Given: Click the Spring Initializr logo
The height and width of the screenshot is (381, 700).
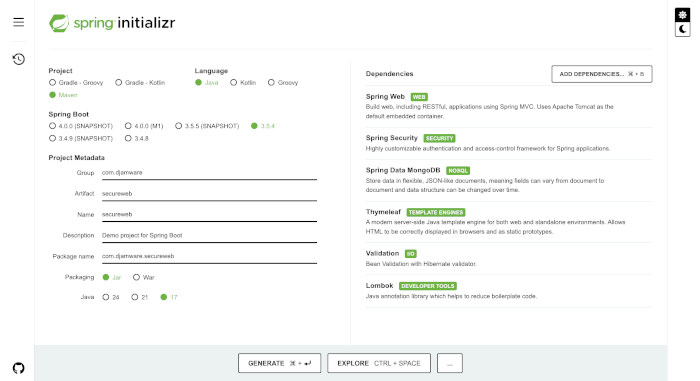Looking at the screenshot, I should coord(112,23).
